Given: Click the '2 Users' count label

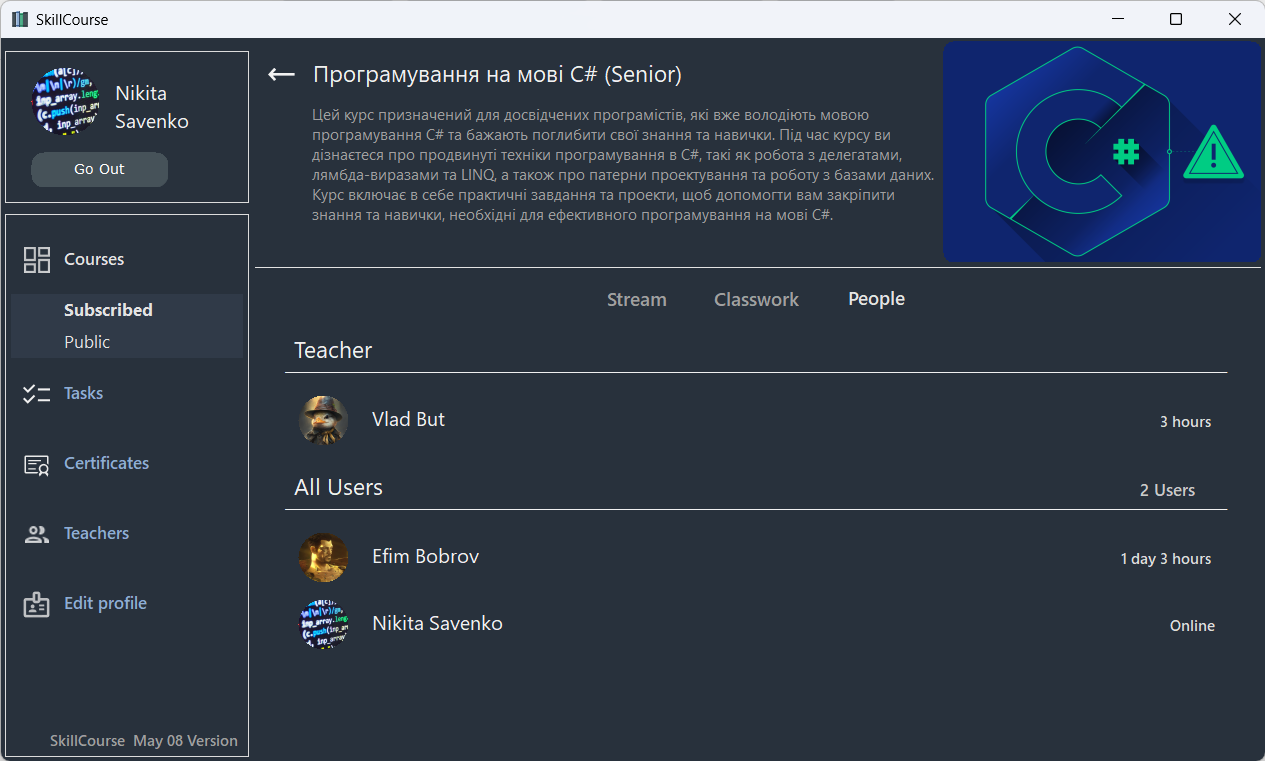Looking at the screenshot, I should coord(1168,490).
